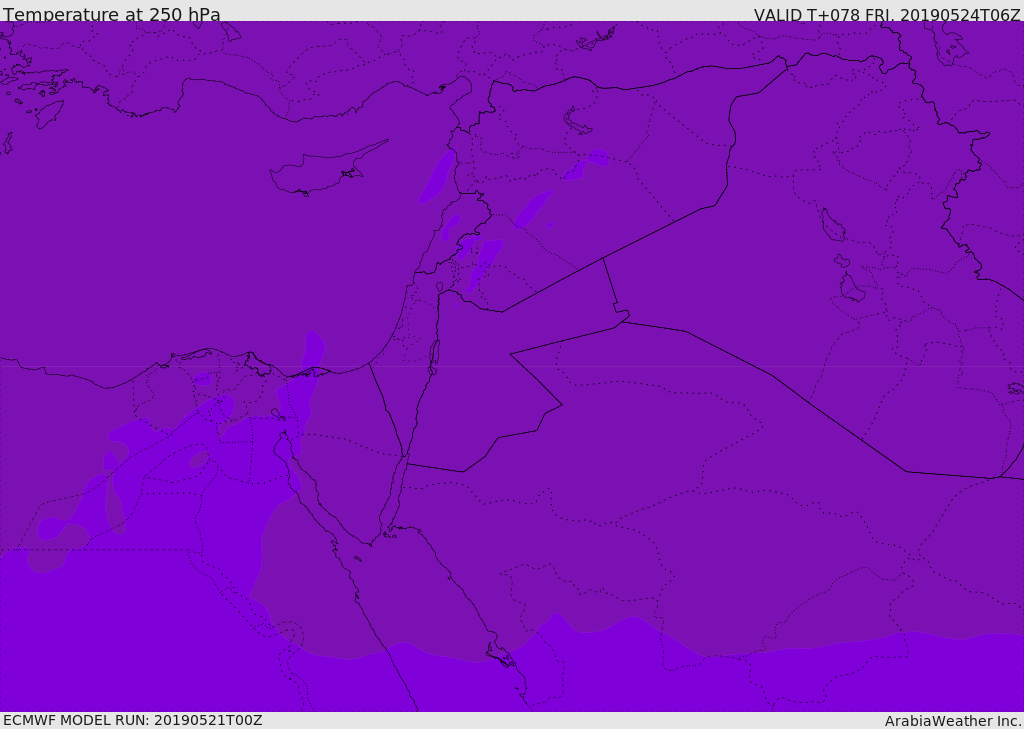The height and width of the screenshot is (729, 1024).
Task: Click the Dead Sea outline
Action: click(x=434, y=355)
